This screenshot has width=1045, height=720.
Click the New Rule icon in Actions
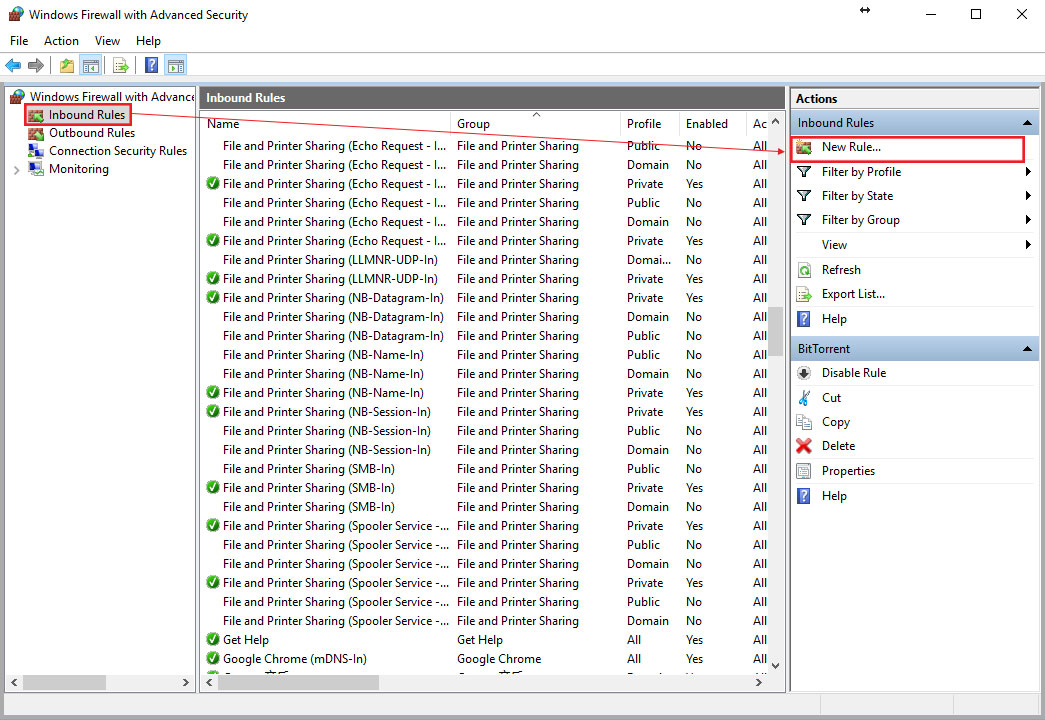[804, 147]
